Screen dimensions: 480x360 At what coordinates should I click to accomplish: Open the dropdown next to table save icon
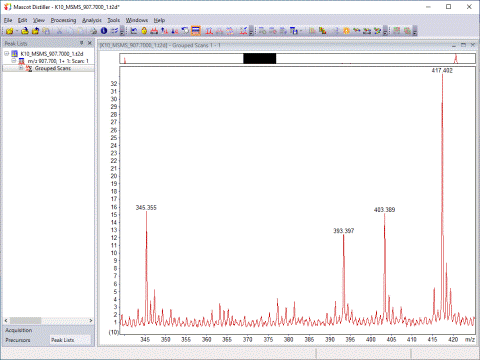[301, 31]
